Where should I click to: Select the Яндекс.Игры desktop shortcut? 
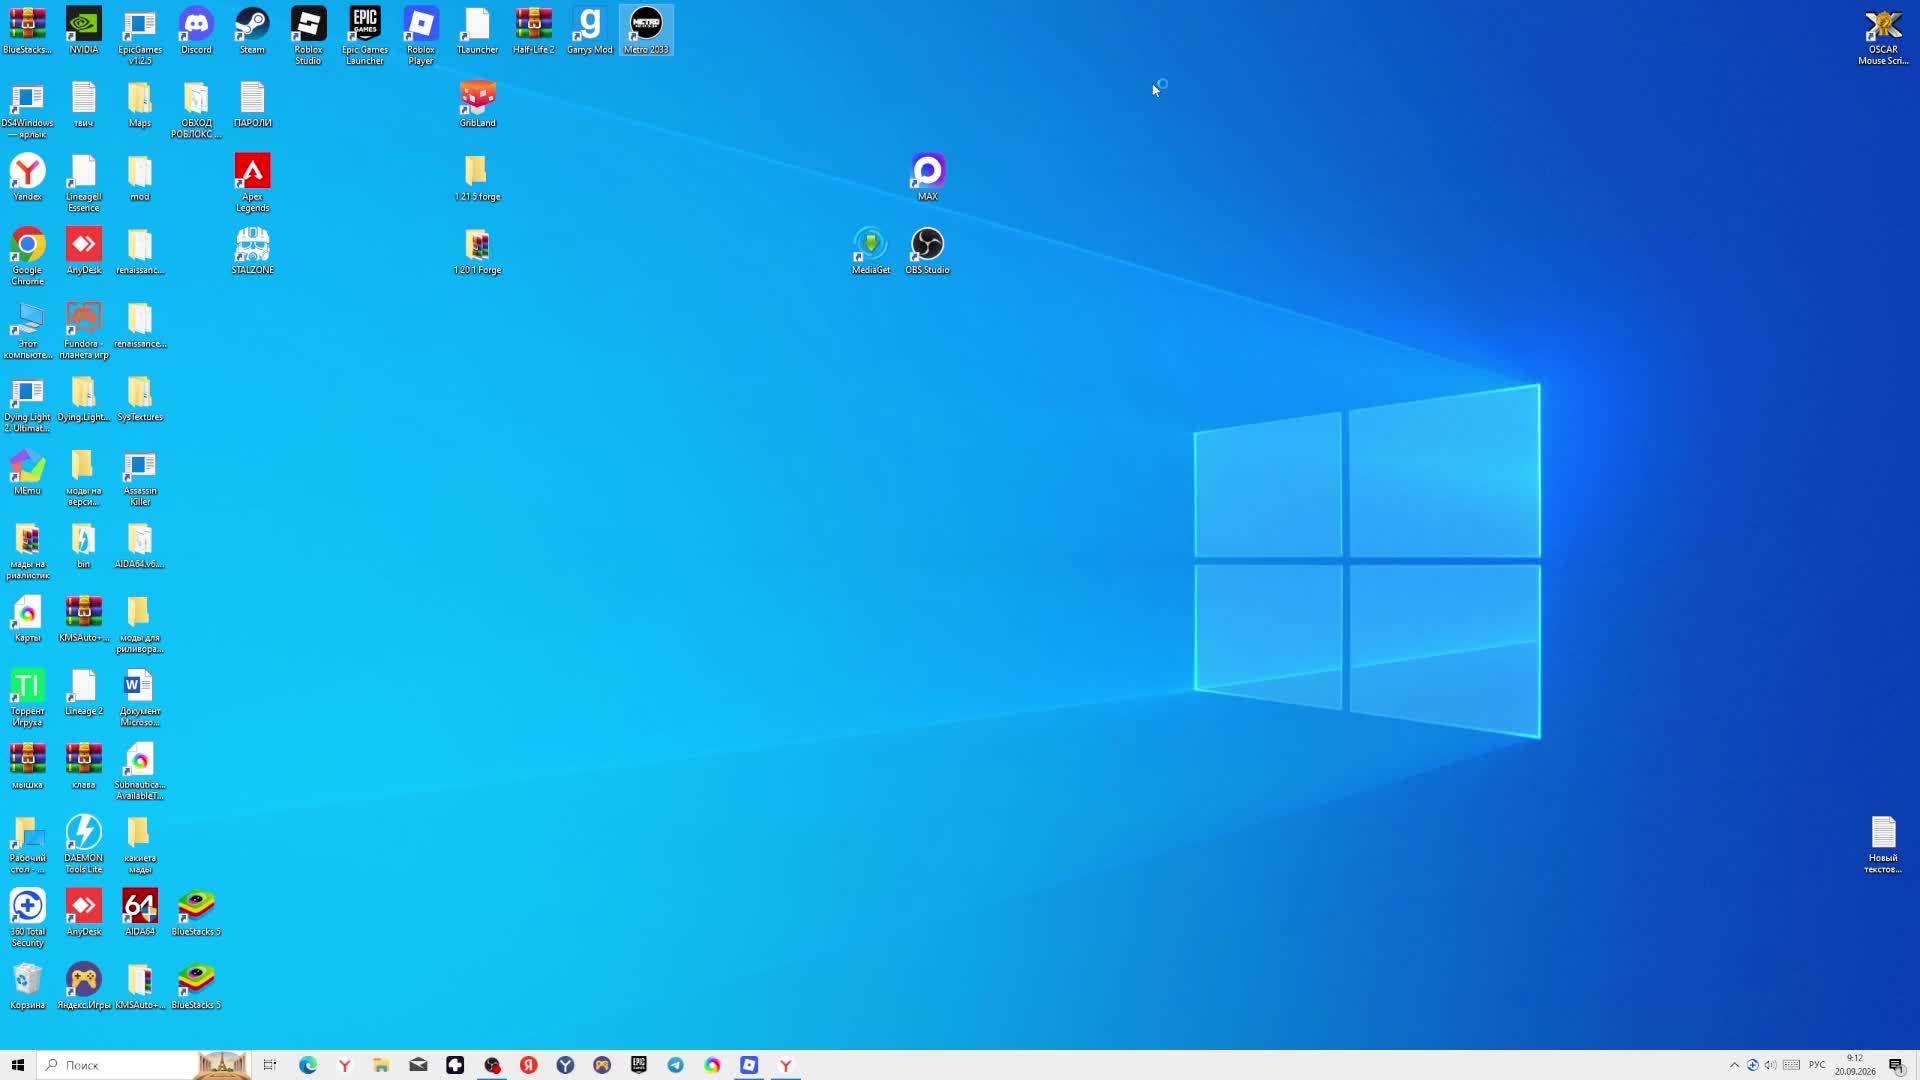click(x=84, y=986)
